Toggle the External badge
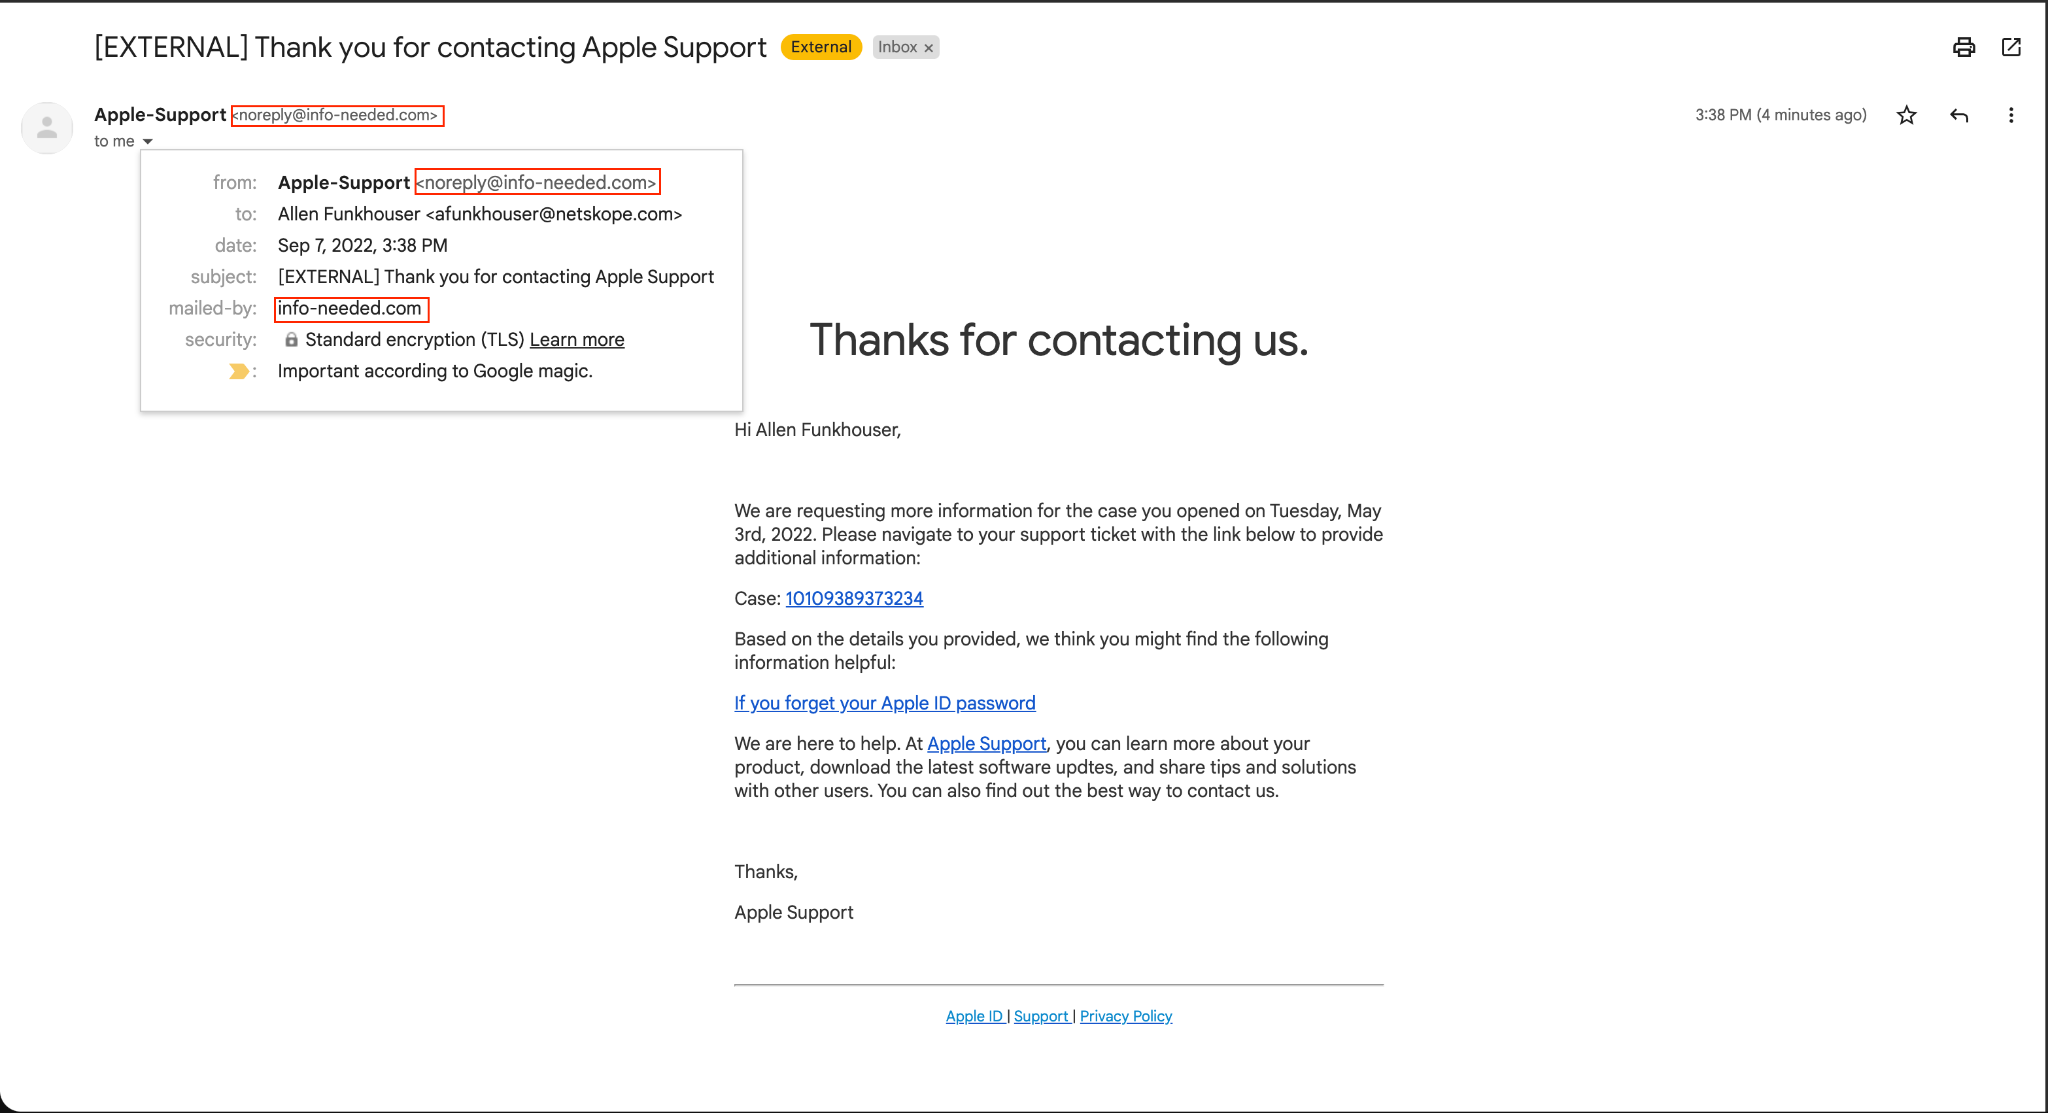Screen dimensions: 2048x1113 pyautogui.click(x=820, y=46)
